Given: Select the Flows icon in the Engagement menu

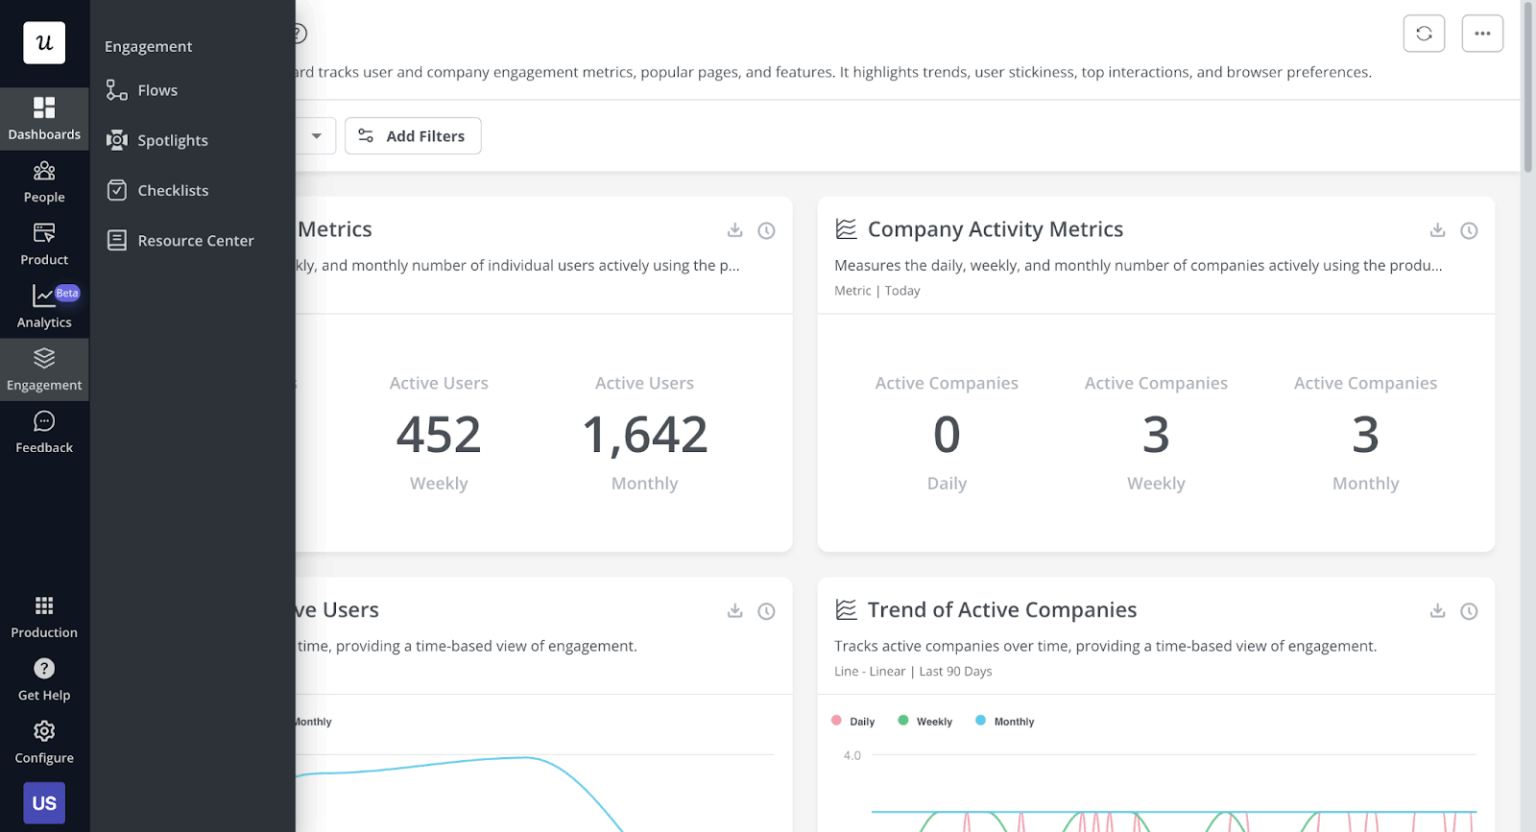Looking at the screenshot, I should [116, 90].
